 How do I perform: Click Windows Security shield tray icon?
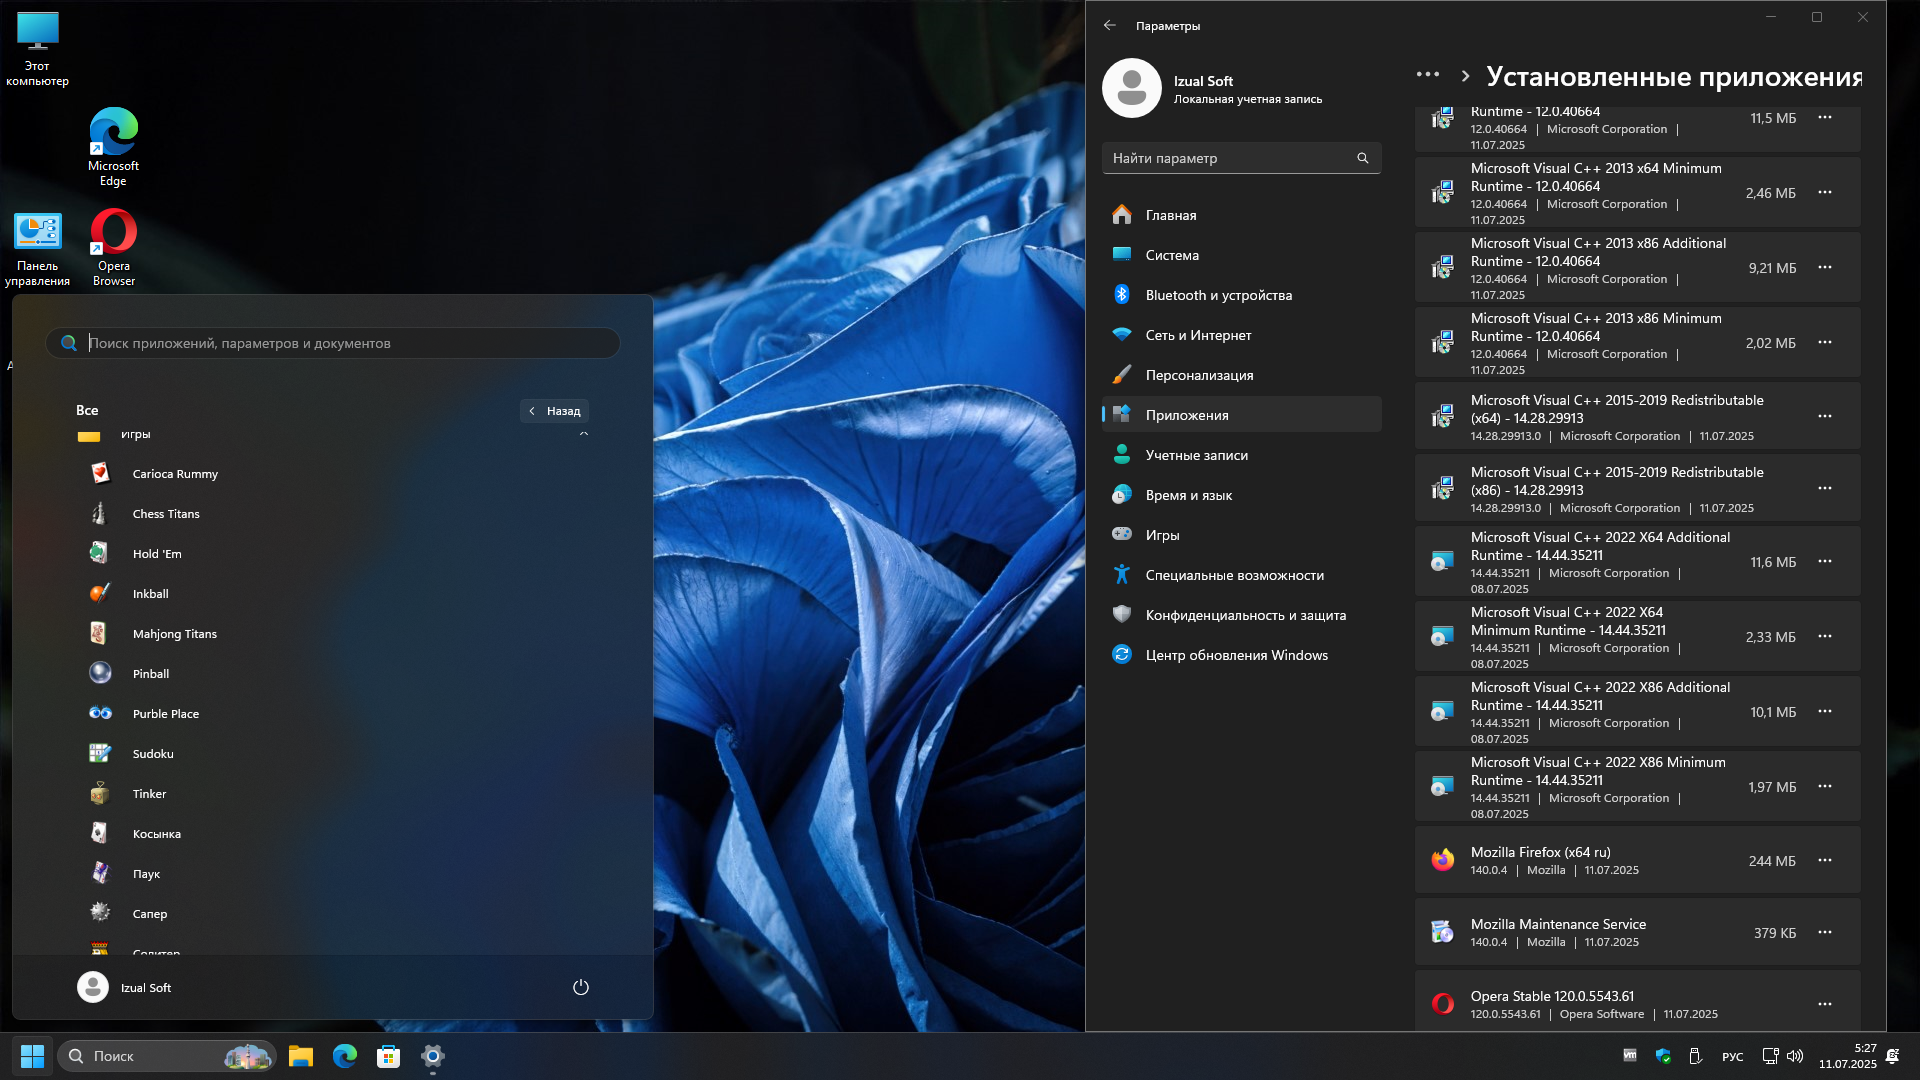[x=1663, y=1056]
